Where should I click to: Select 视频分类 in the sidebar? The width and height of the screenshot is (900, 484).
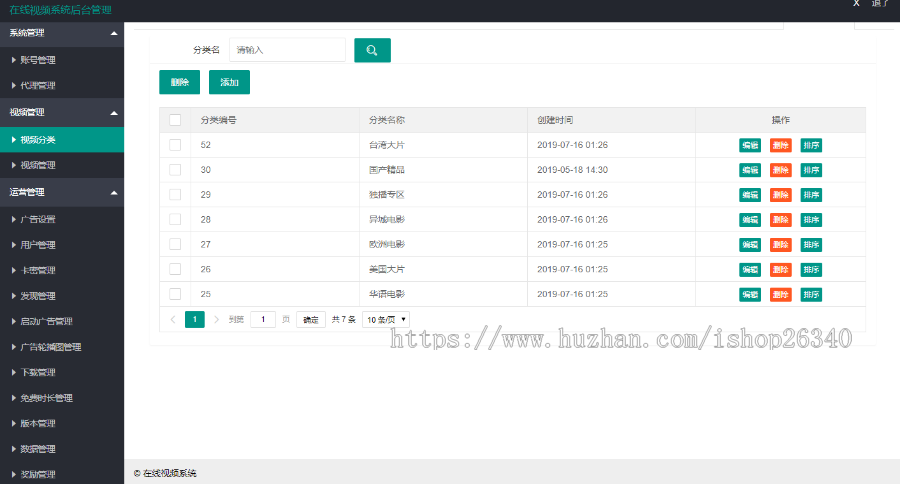coord(62,140)
